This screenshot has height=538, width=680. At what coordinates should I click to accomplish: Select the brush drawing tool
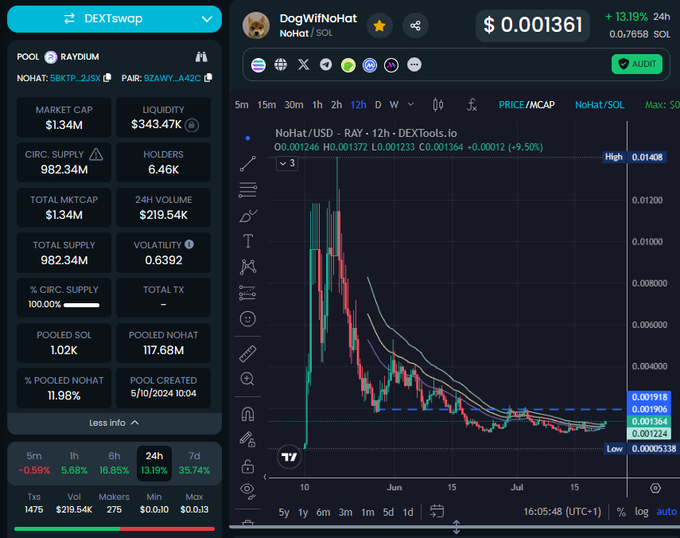point(248,215)
